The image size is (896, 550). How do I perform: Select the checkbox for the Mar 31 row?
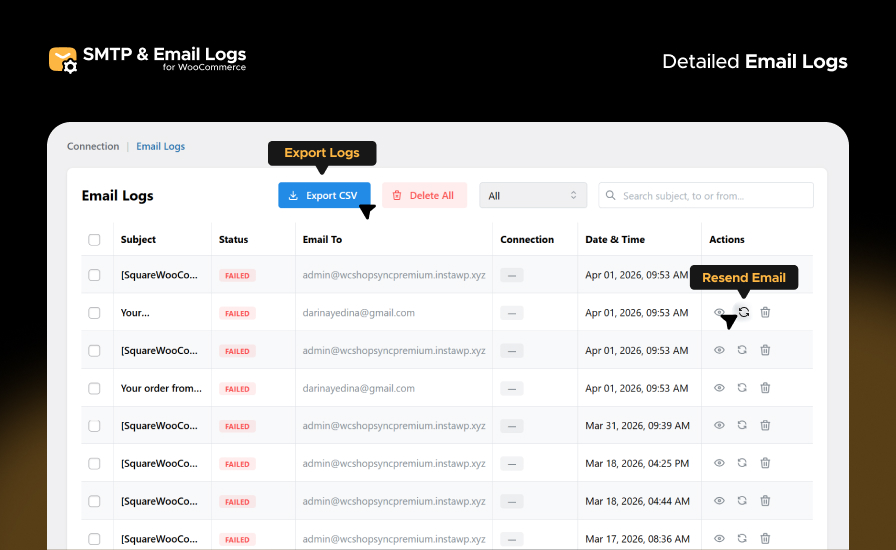click(x=94, y=426)
